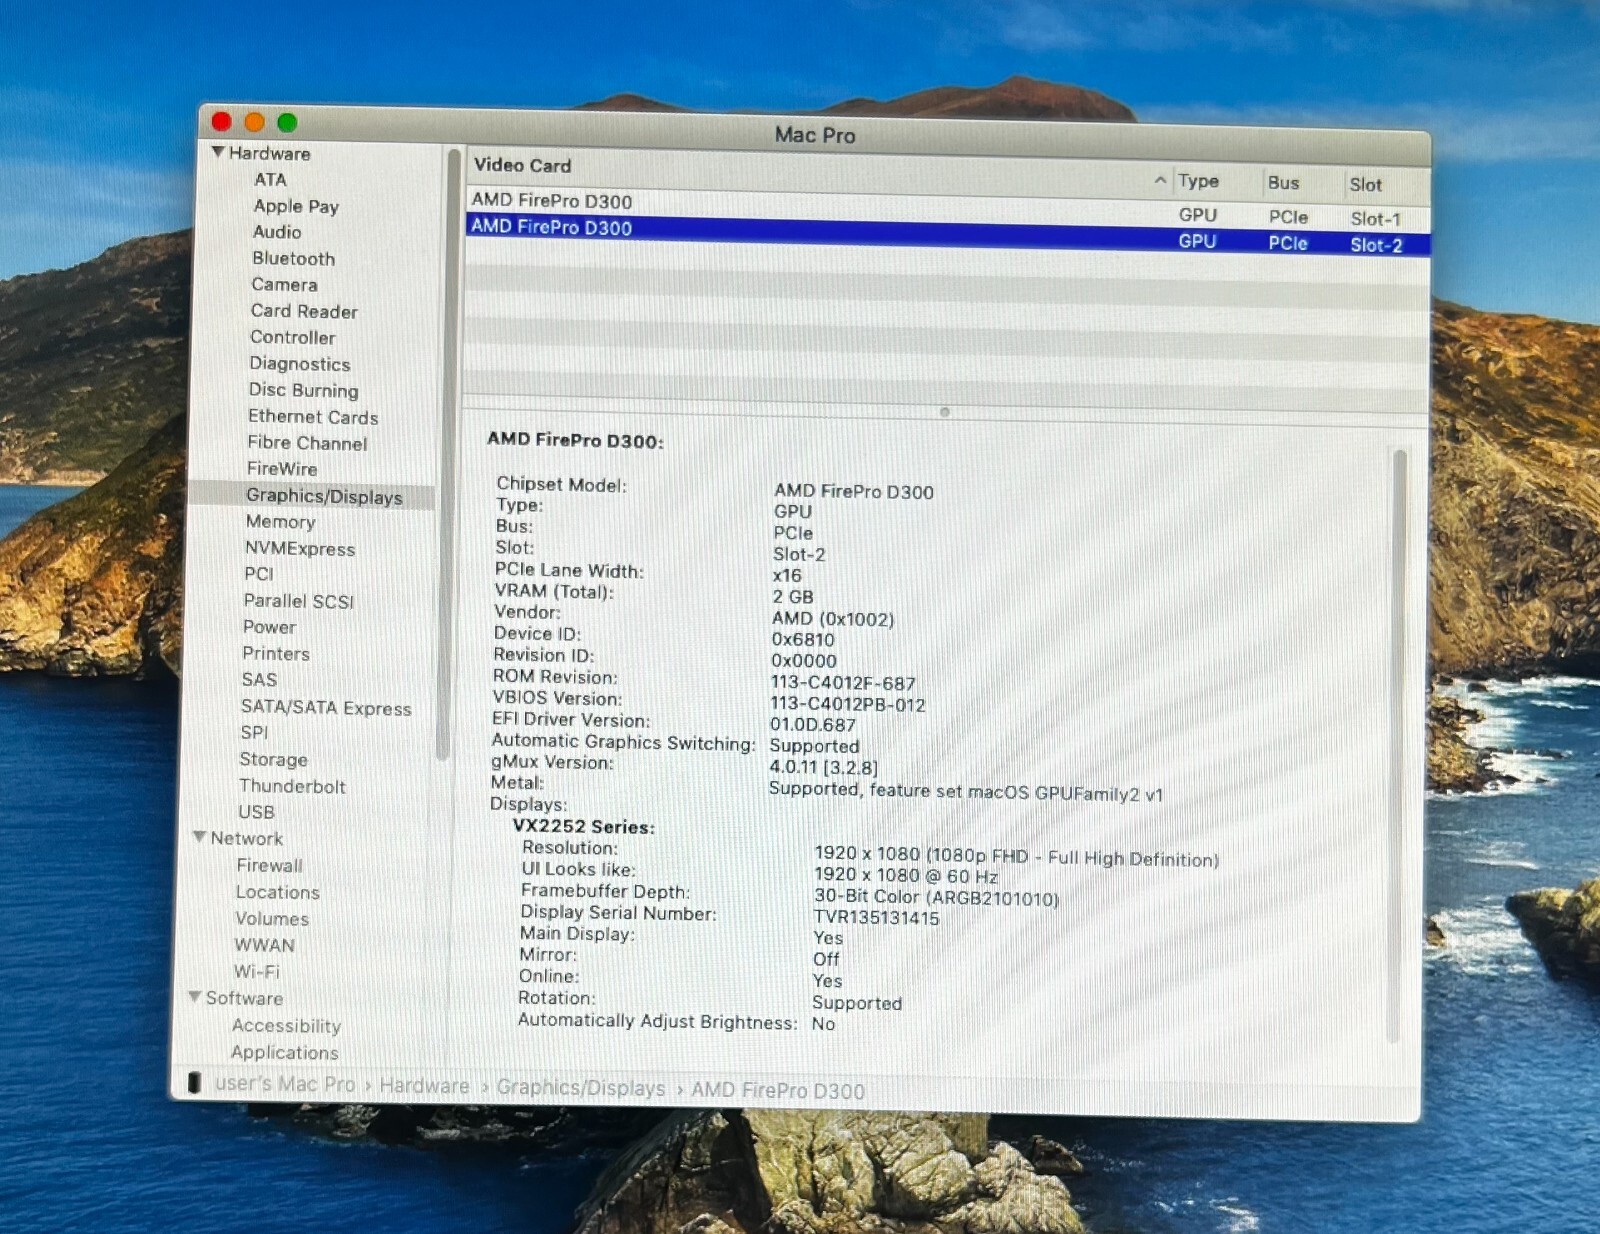The image size is (1600, 1234).
Task: Click the ROM Revision value 113-C4012F-687
Action: [x=843, y=683]
